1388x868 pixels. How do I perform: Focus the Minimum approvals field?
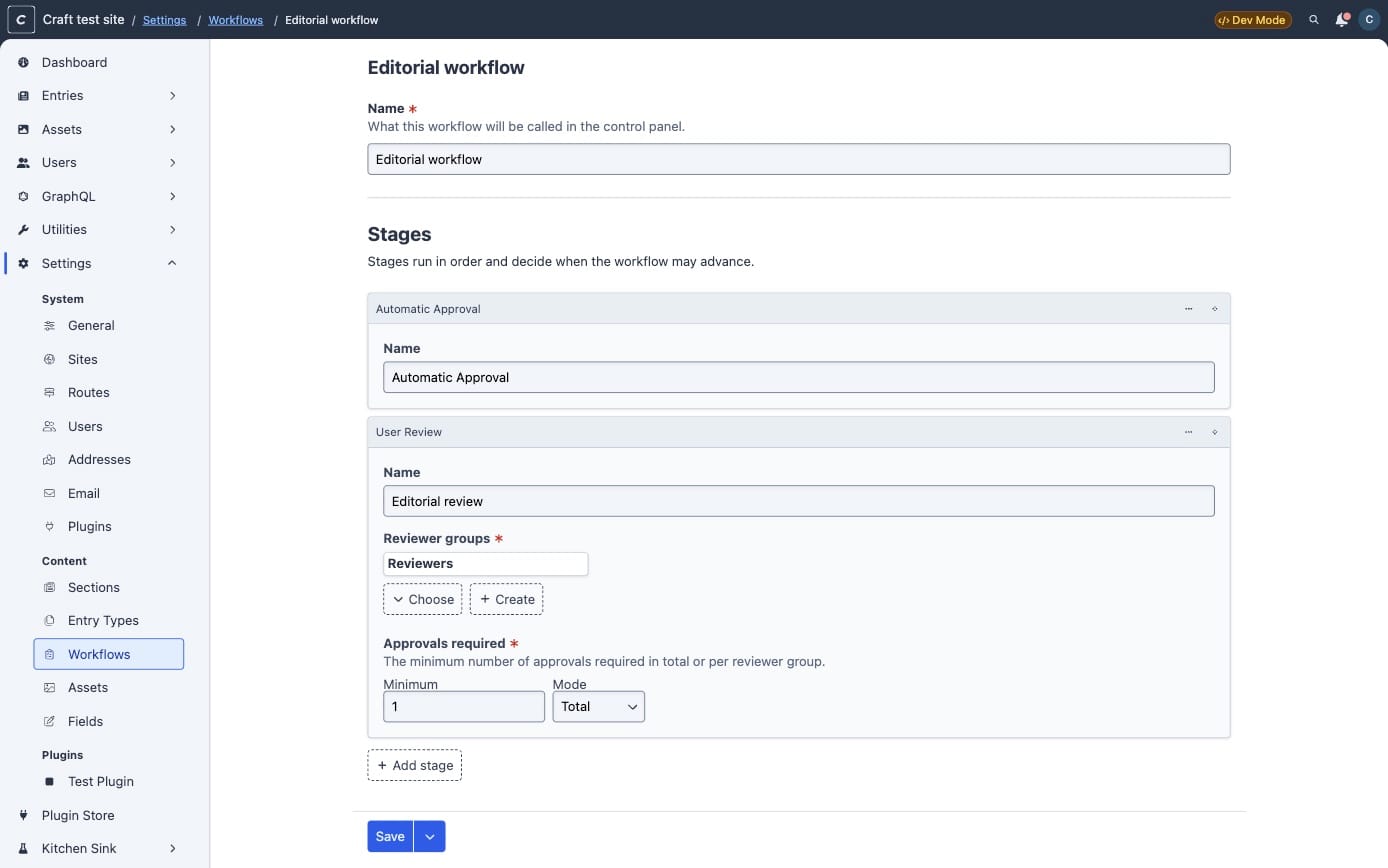[x=464, y=707]
